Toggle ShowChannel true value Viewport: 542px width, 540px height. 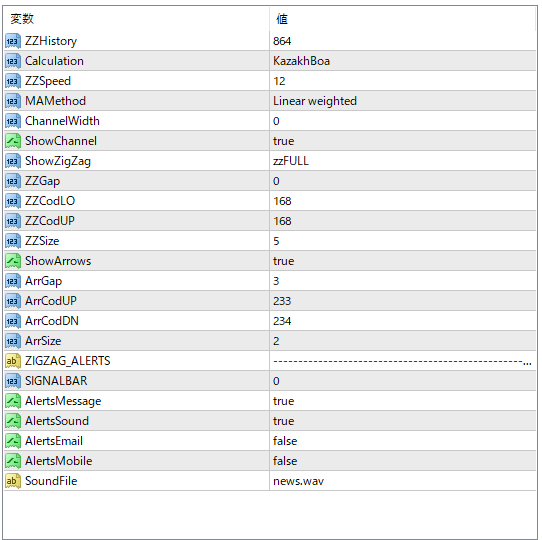(x=403, y=141)
